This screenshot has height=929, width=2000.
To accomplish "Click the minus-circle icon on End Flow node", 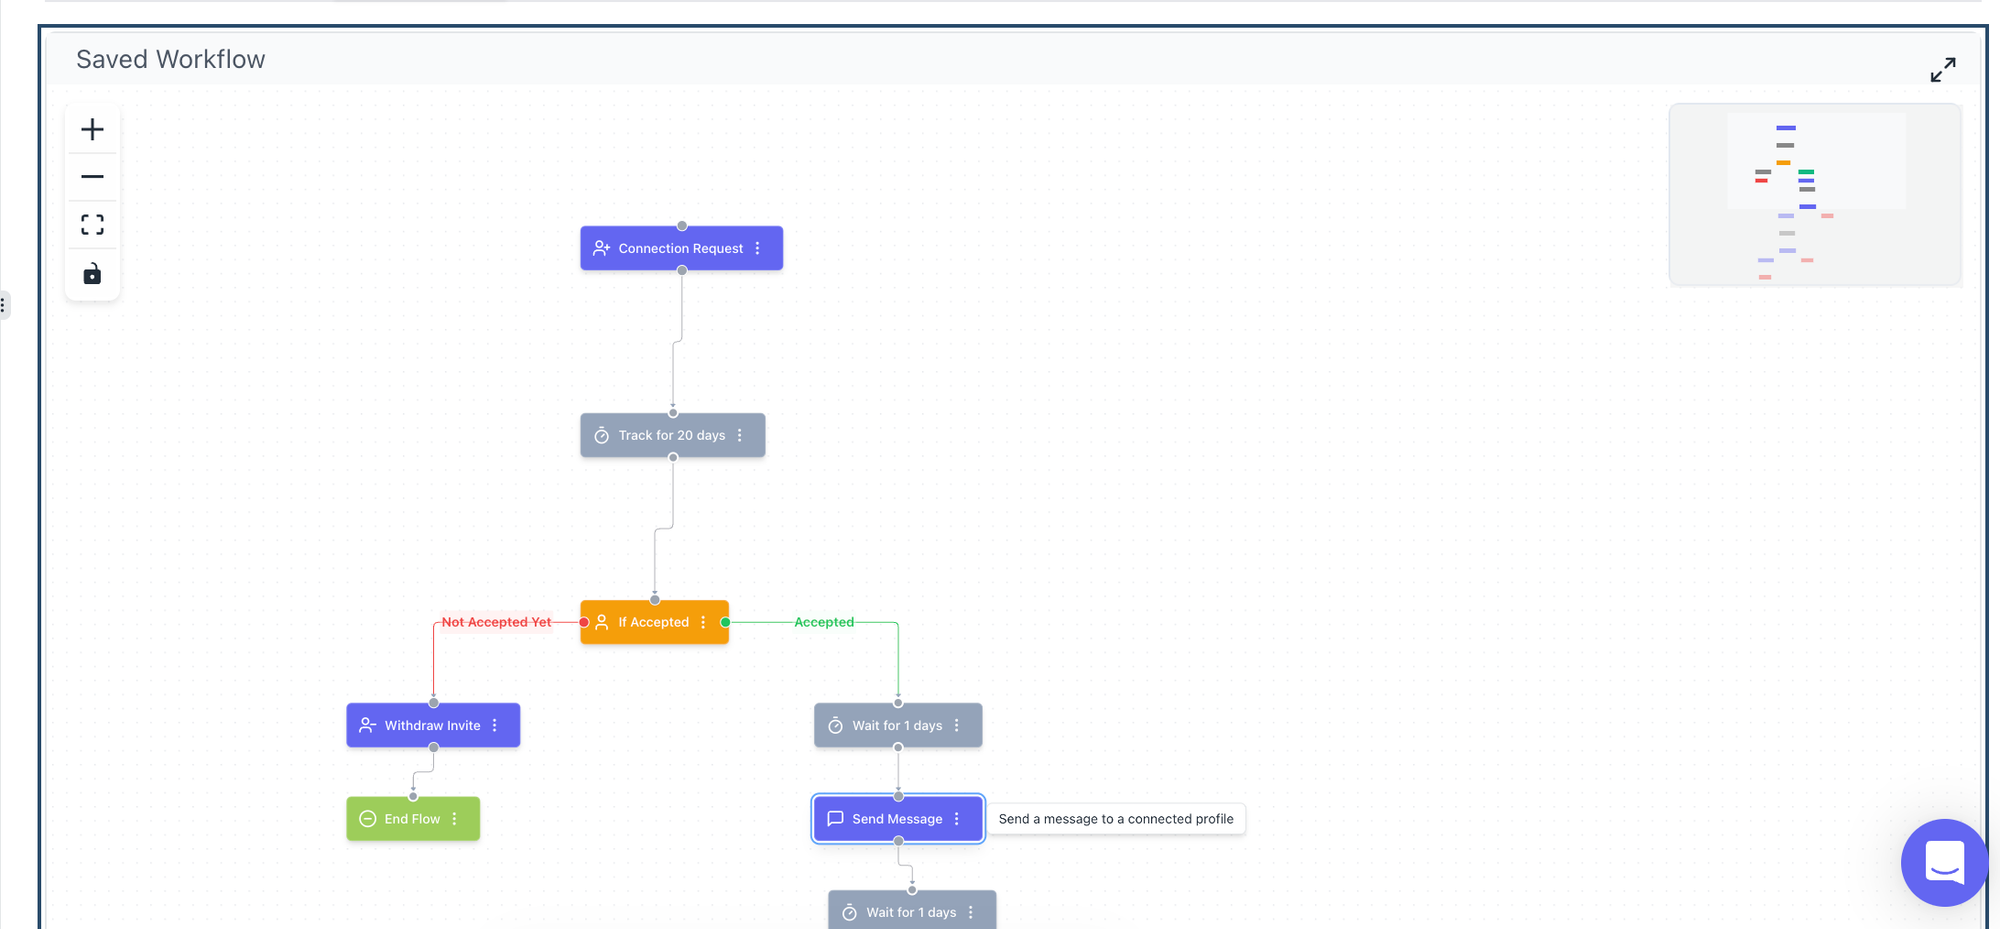I will point(366,818).
